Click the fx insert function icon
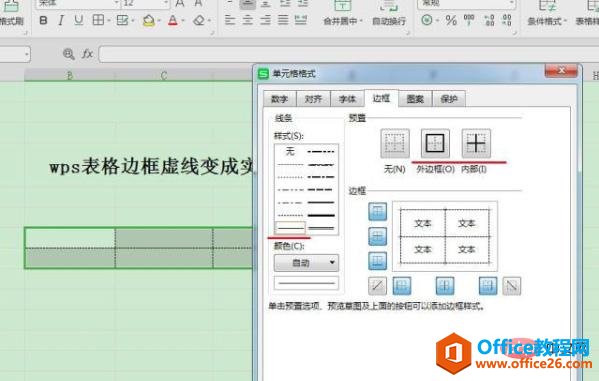 (87, 54)
